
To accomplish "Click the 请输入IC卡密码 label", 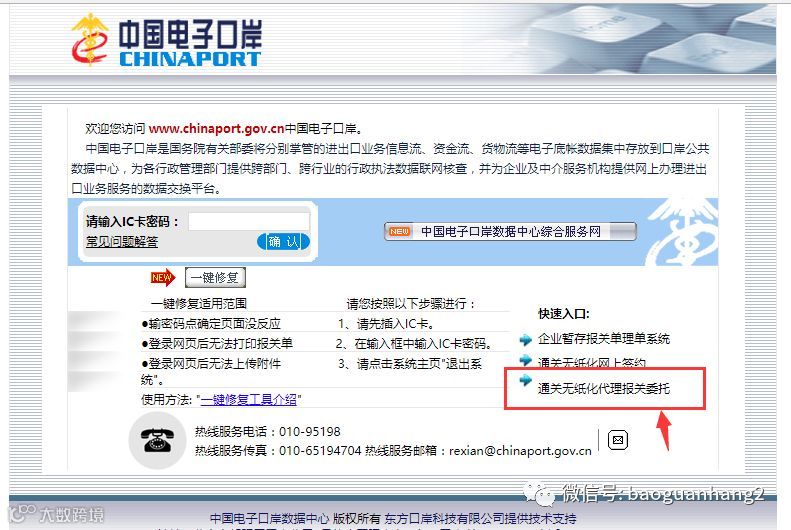I will [132, 221].
